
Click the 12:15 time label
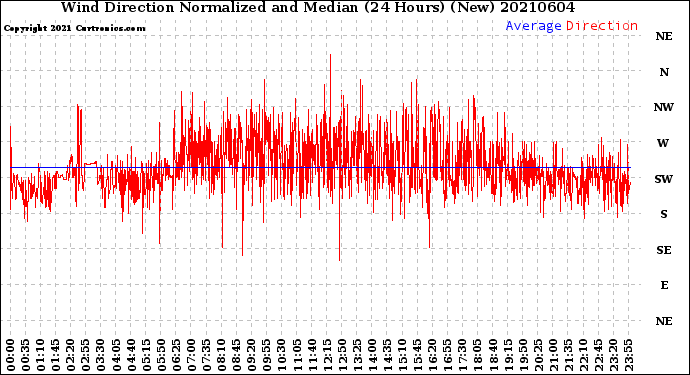[327, 355]
